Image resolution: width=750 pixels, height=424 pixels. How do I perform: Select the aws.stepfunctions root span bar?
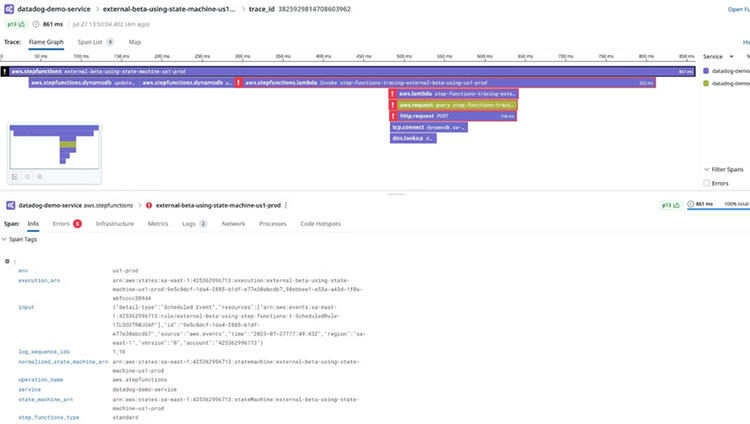pos(348,72)
